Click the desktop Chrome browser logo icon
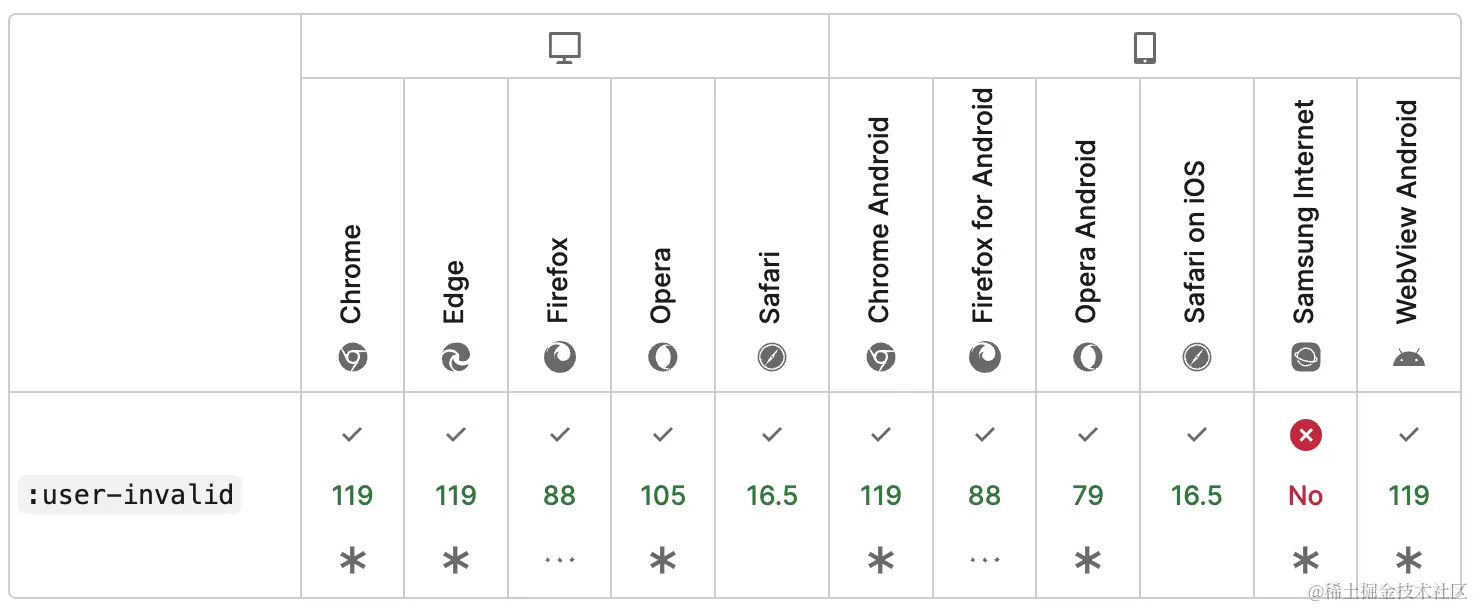The width and height of the screenshot is (1474, 608). [352, 357]
